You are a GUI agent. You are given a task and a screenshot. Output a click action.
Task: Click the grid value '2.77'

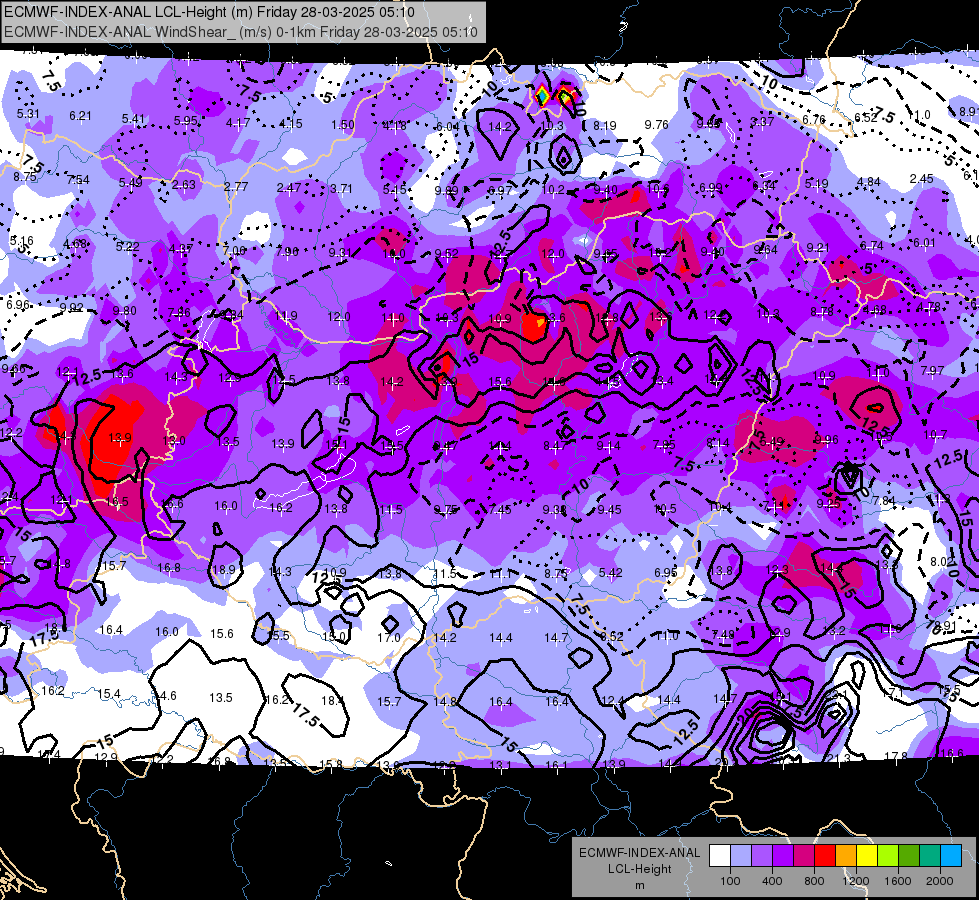(236, 186)
